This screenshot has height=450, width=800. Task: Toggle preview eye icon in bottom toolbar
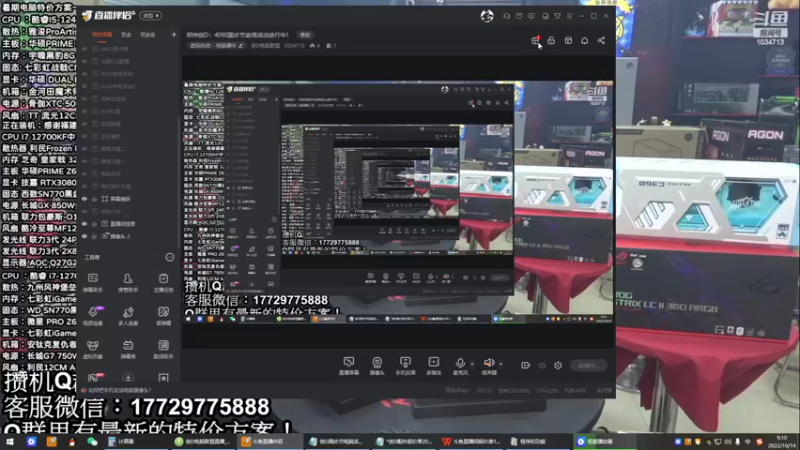pyautogui.click(x=542, y=365)
